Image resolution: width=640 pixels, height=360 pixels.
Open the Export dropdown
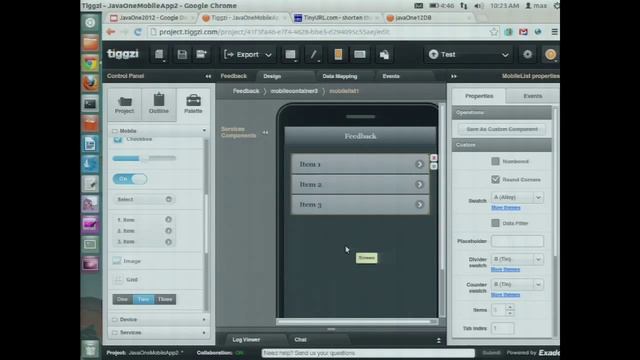(x=248, y=54)
